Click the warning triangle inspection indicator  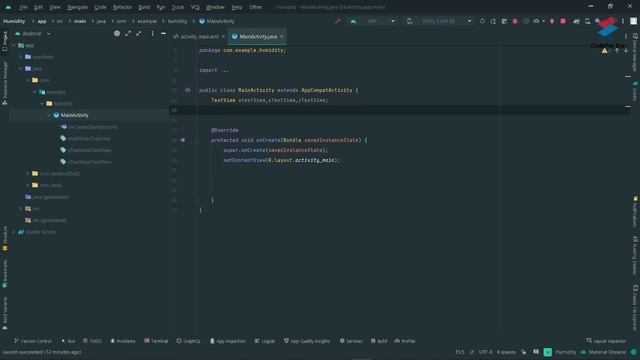coord(604,51)
